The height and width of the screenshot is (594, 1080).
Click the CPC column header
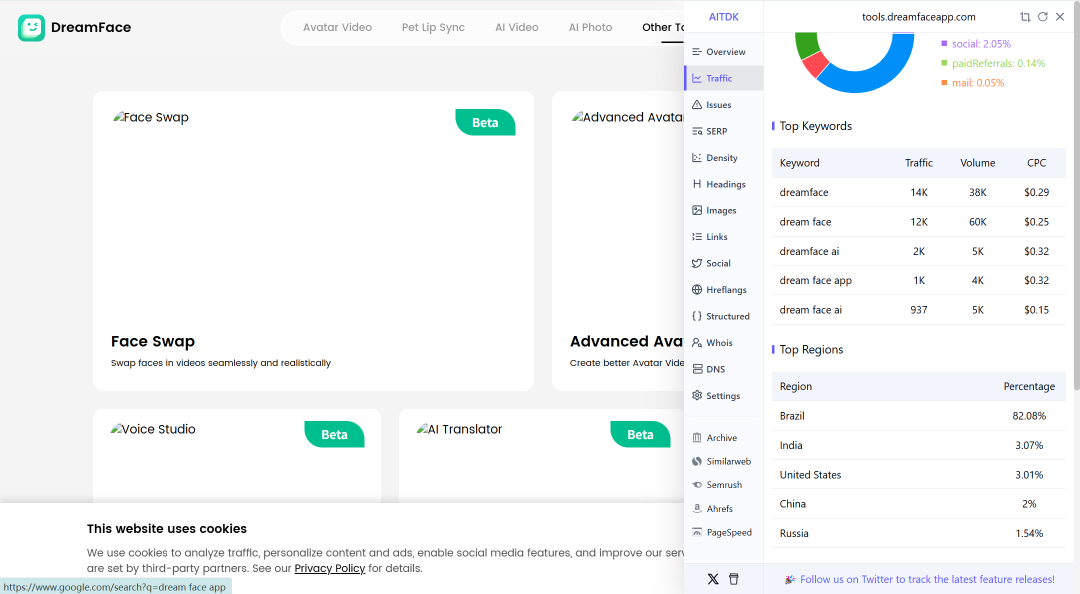(1037, 163)
